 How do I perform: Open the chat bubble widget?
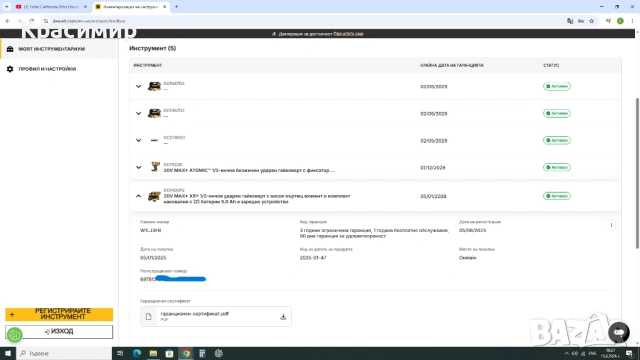click(619, 332)
